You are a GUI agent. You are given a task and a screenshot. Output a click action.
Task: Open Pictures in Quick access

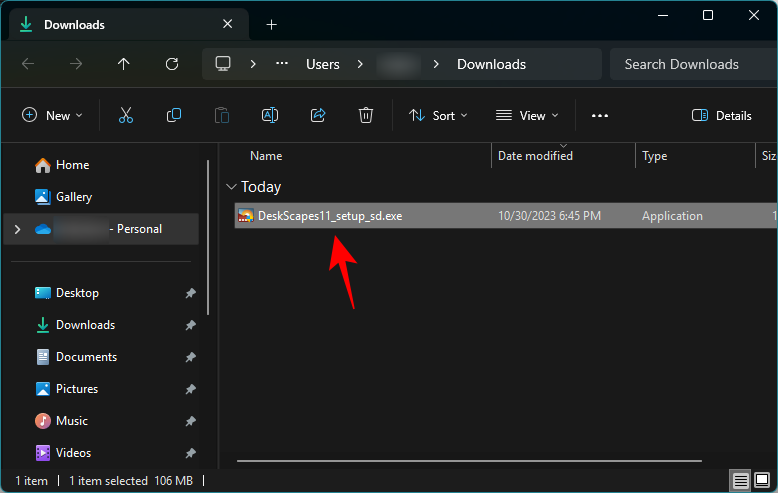click(x=66, y=389)
